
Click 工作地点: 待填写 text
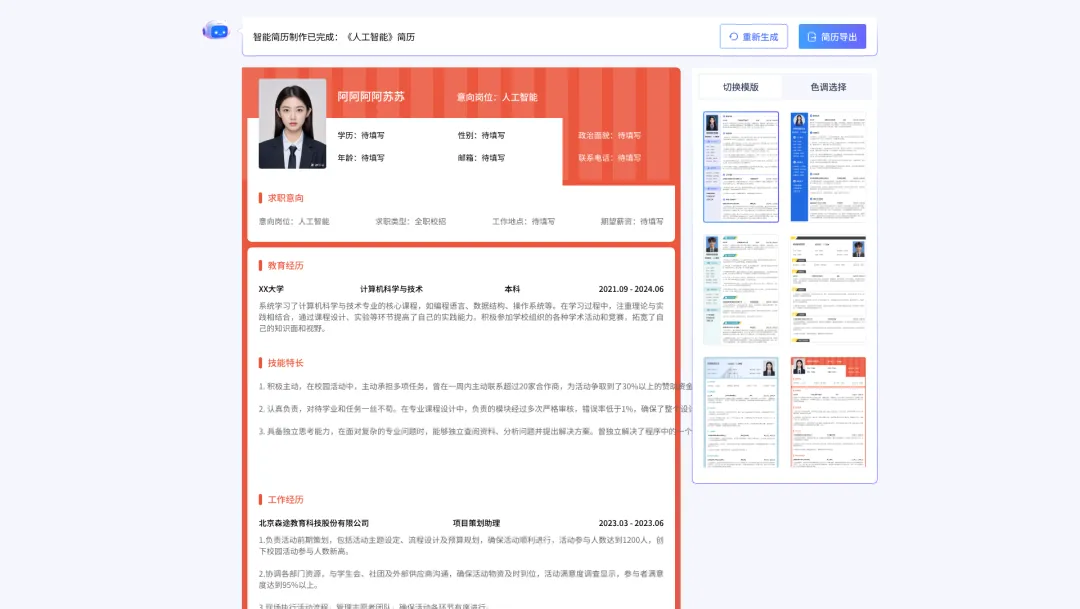(523, 221)
